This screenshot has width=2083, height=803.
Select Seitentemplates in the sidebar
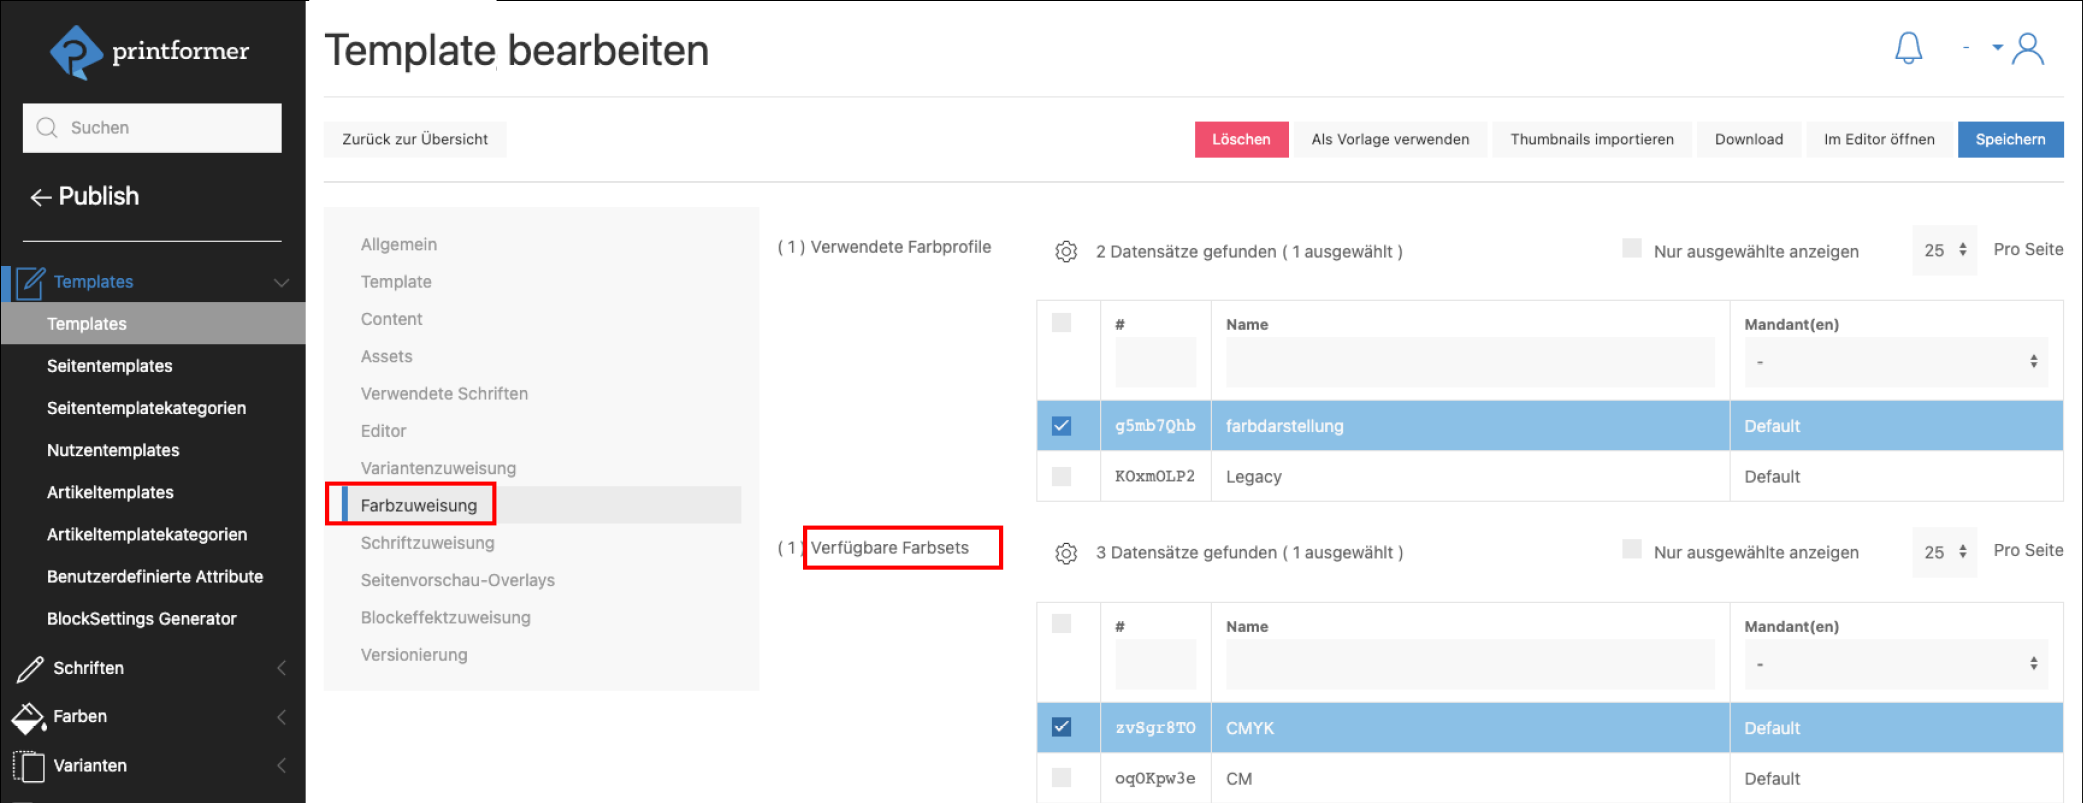[109, 366]
